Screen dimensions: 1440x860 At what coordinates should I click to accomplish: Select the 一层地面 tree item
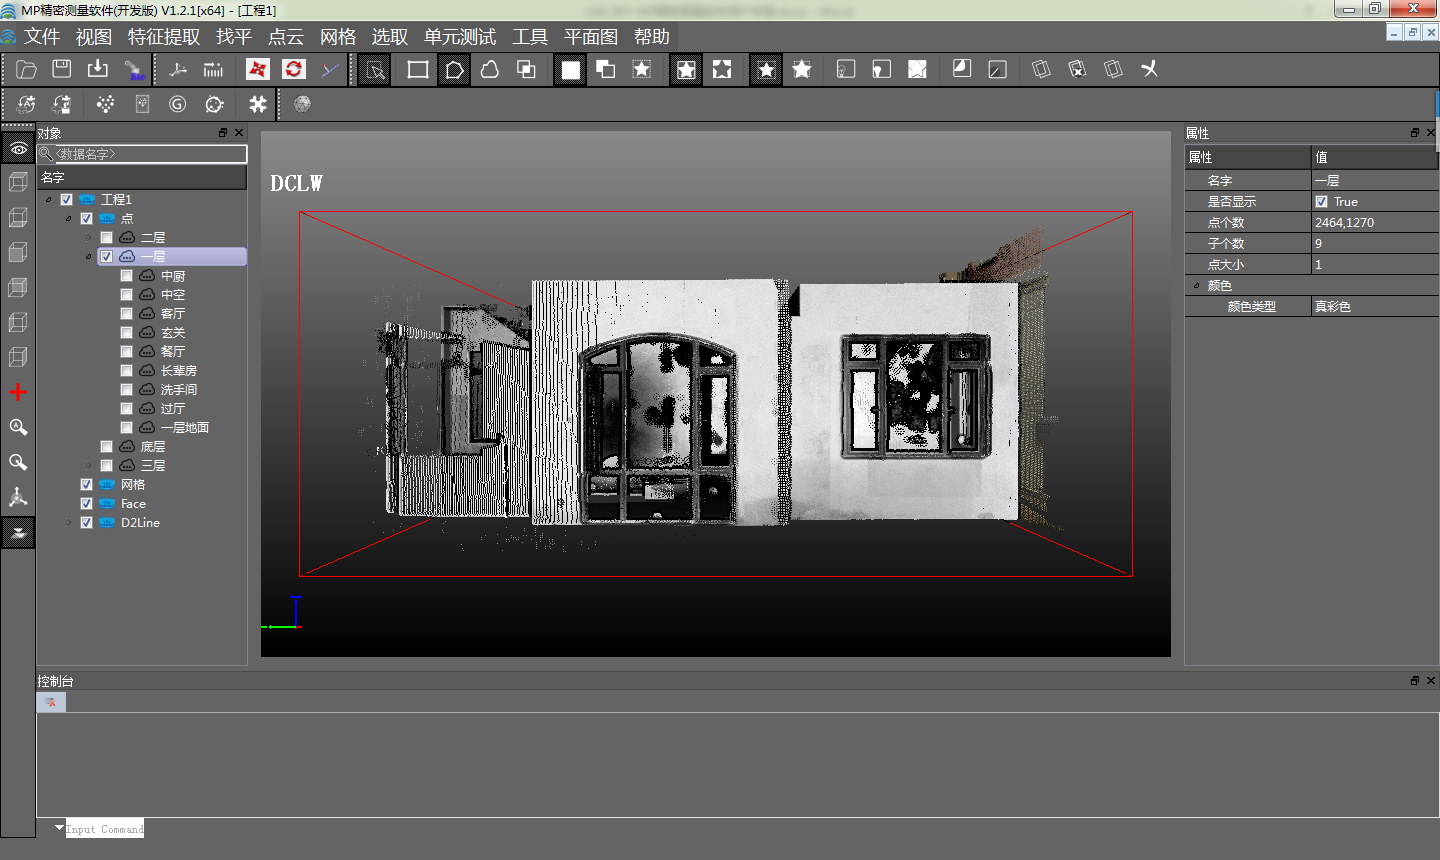tap(185, 428)
